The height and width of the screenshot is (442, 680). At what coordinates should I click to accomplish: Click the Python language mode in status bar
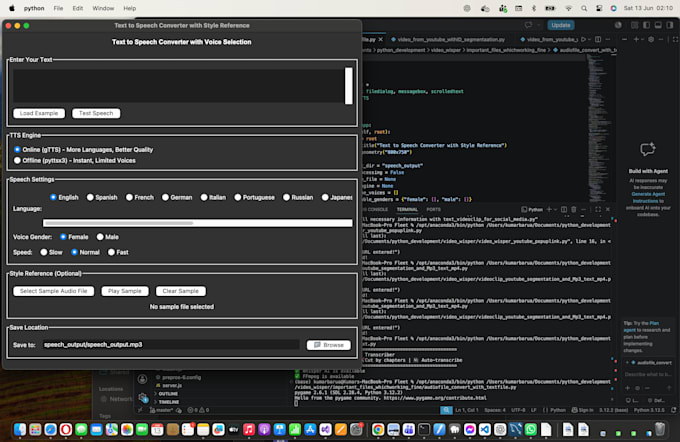558,410
